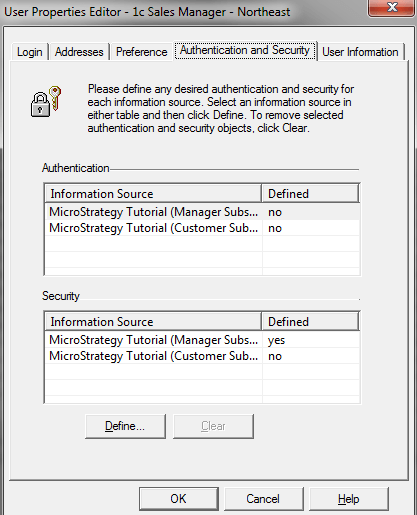Click the Define... button
The image size is (417, 515).
click(x=125, y=426)
